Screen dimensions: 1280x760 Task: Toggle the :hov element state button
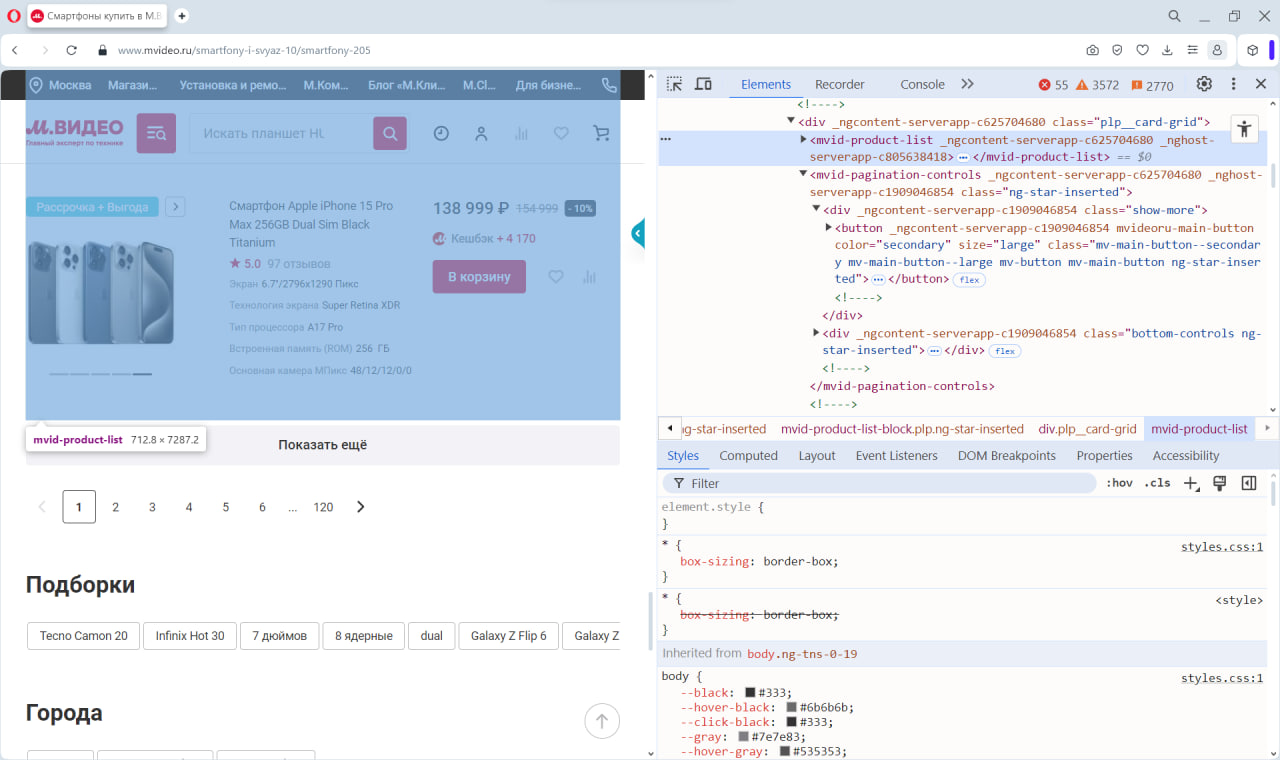pyautogui.click(x=1119, y=483)
